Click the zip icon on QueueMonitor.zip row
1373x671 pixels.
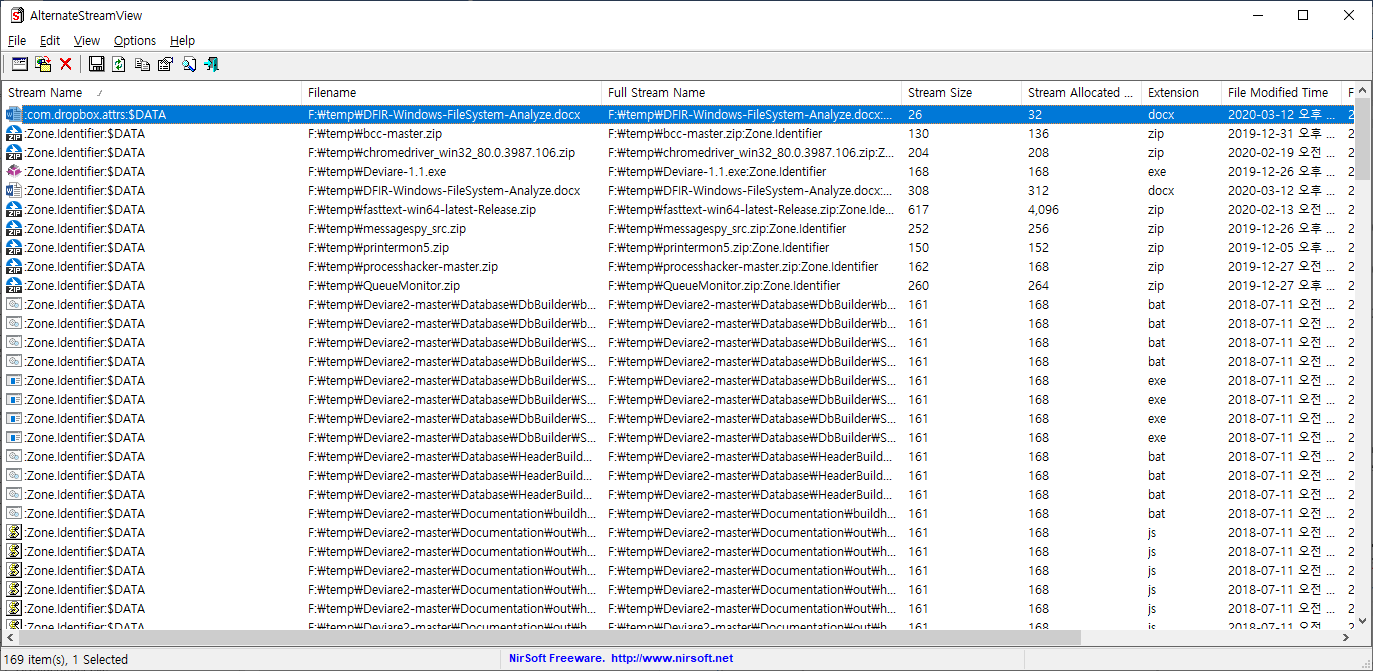14,285
